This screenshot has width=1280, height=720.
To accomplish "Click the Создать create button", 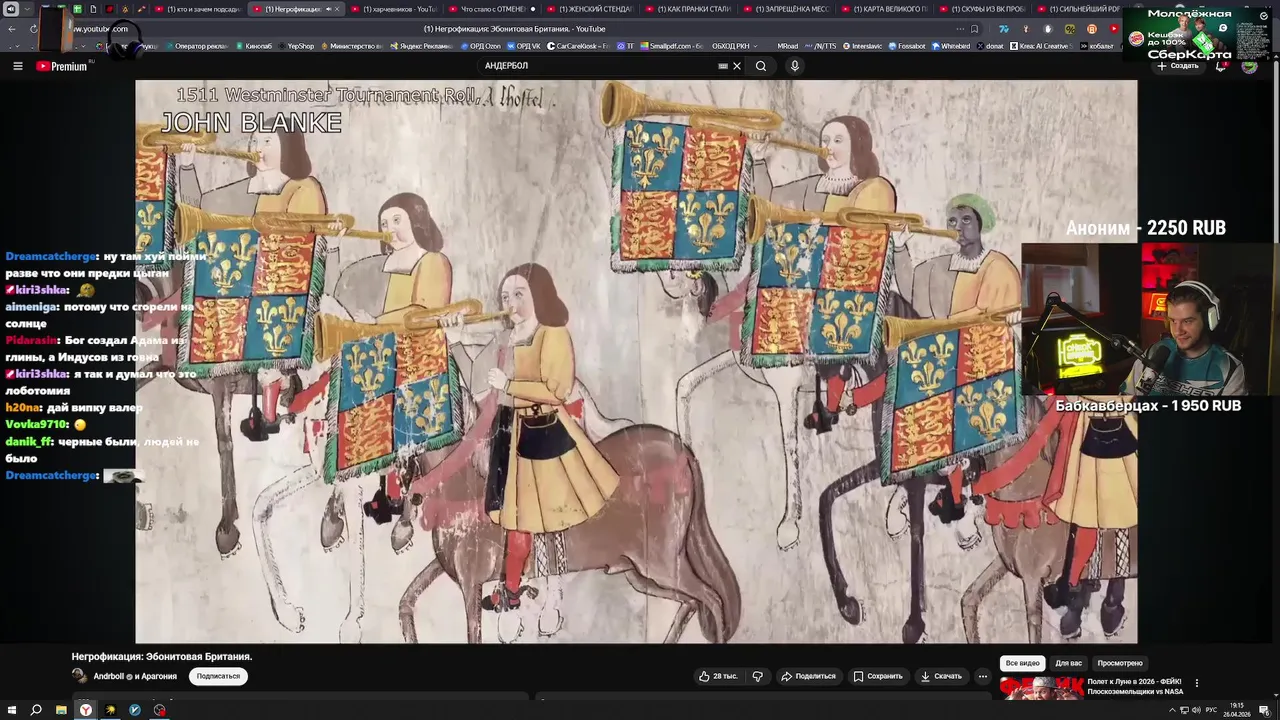I will tap(1177, 66).
